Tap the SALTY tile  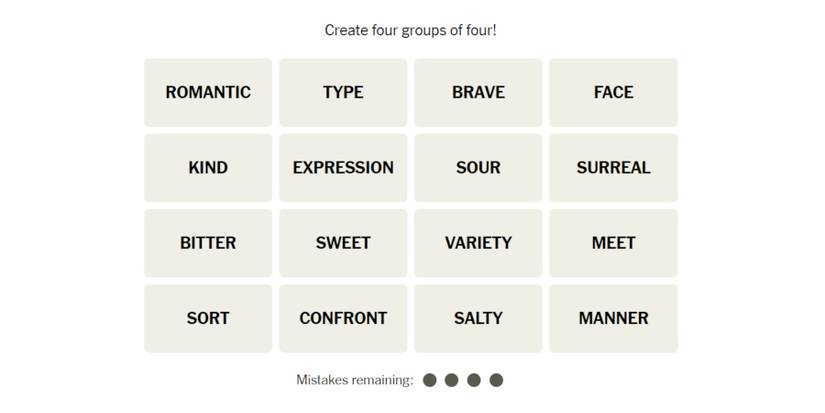(478, 318)
